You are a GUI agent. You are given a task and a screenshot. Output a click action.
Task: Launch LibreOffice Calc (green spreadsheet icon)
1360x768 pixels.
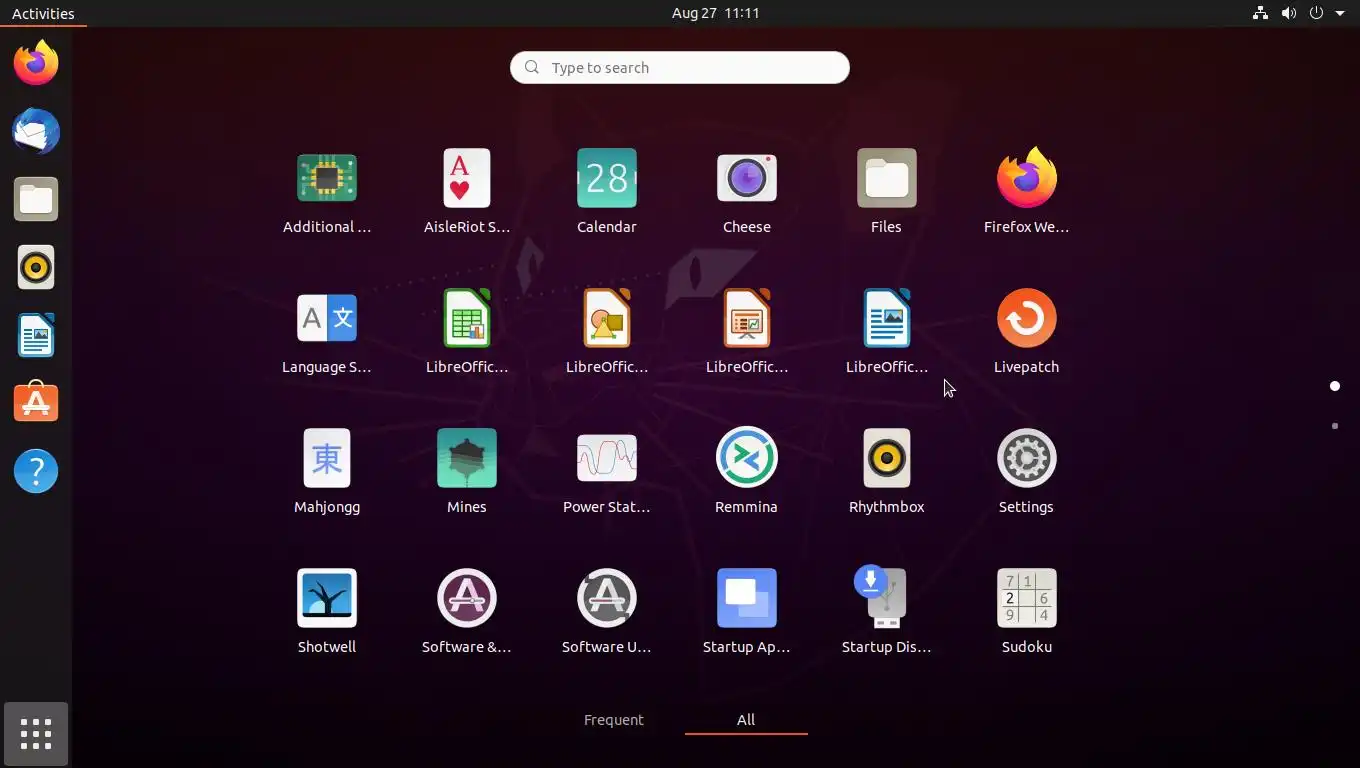tap(467, 319)
